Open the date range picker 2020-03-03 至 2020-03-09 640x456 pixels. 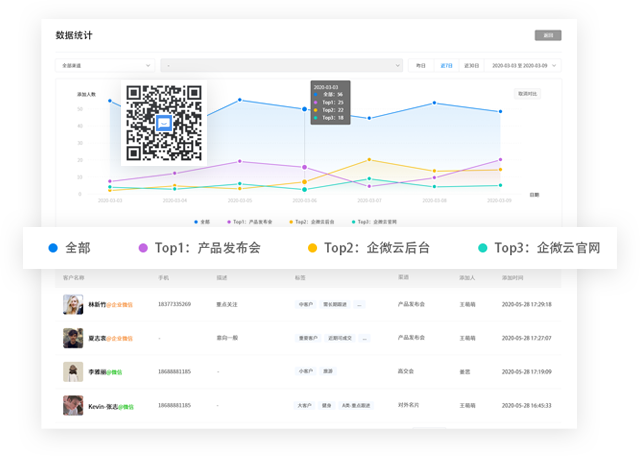(x=523, y=66)
